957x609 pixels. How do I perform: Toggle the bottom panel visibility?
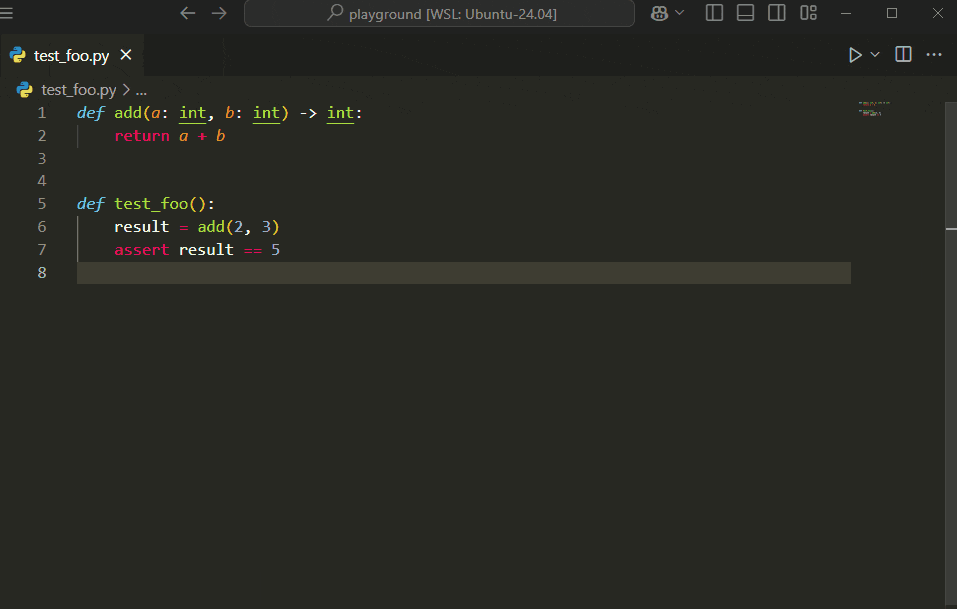click(744, 13)
